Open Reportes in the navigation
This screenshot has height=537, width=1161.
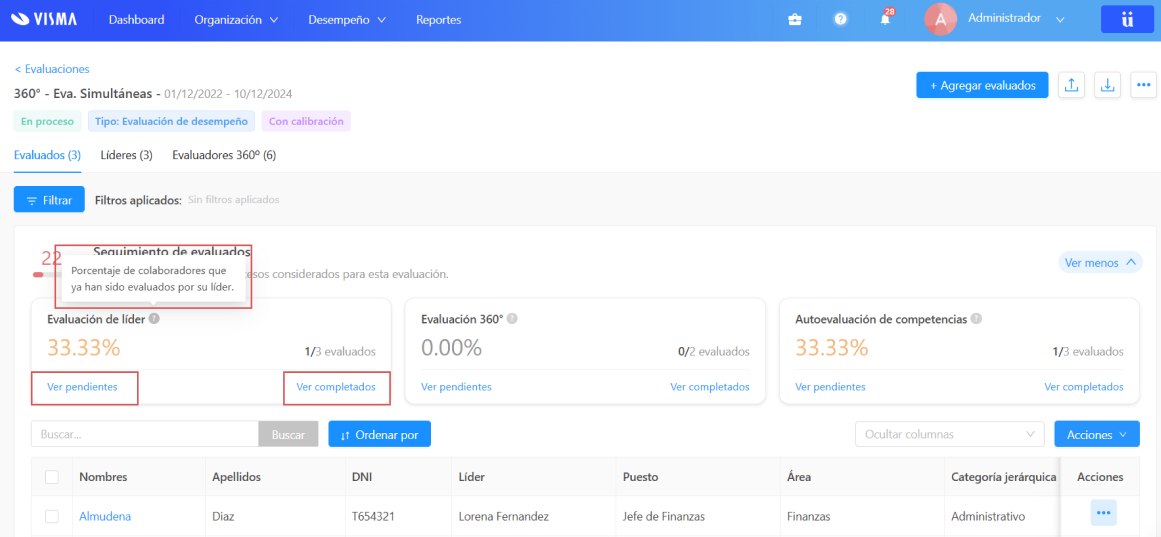[438, 20]
